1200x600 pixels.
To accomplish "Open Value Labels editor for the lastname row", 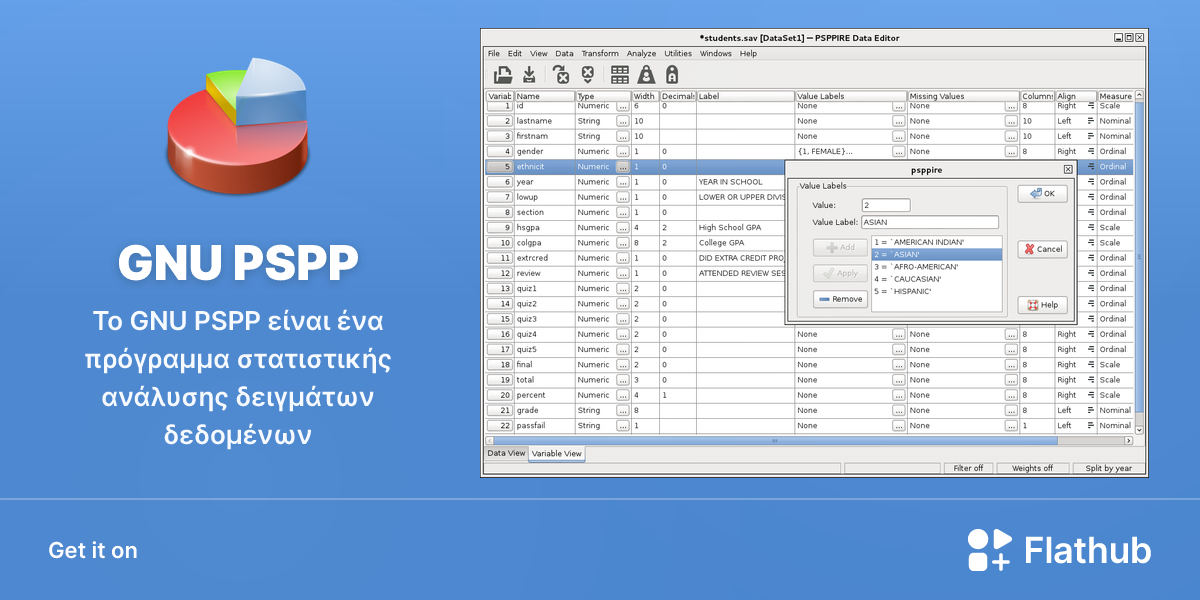I will (899, 121).
